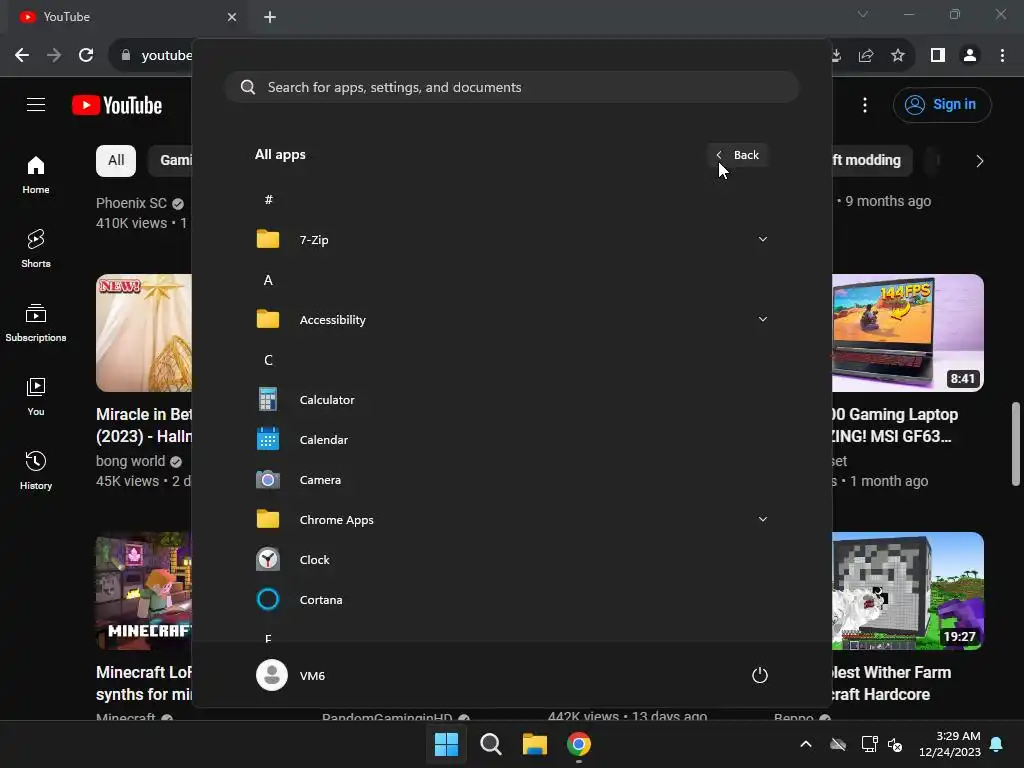Expand the Chrome Apps folder chevron
The image size is (1024, 768).
pyautogui.click(x=762, y=519)
